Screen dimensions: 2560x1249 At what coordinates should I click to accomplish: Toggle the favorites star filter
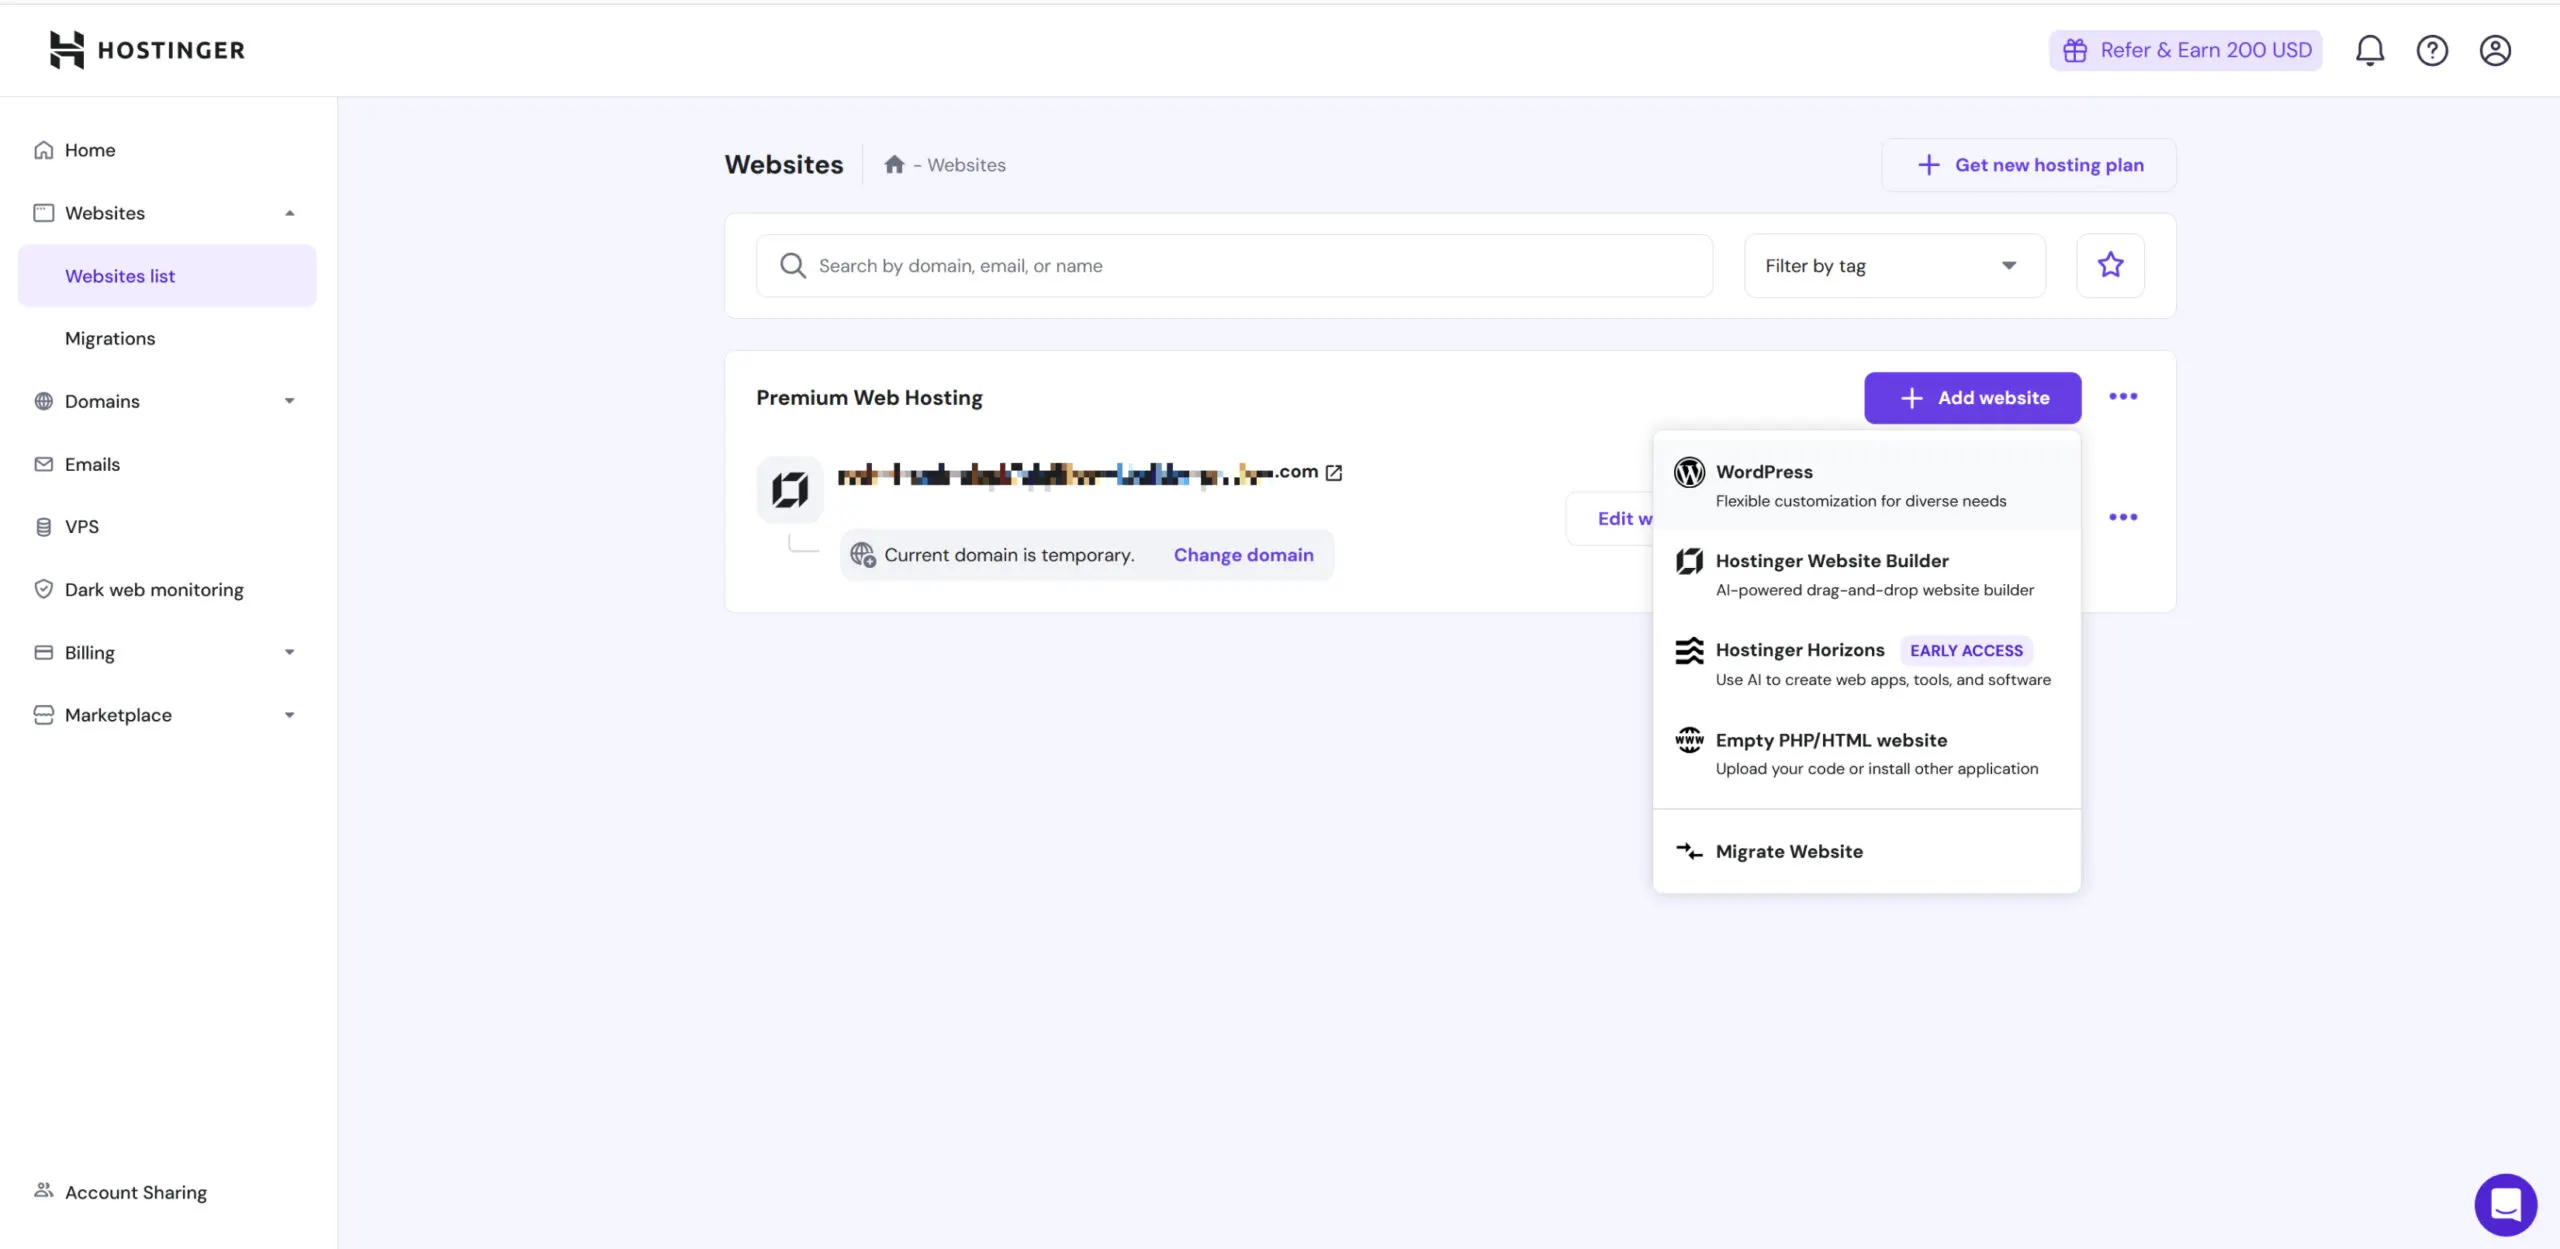2110,265
